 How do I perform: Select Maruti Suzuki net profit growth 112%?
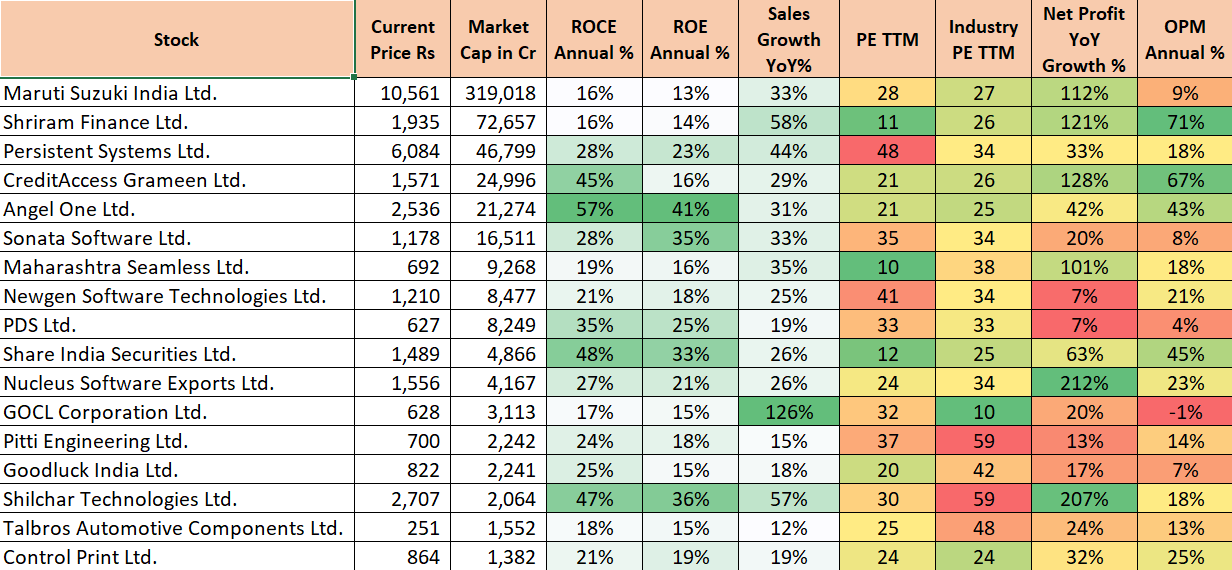point(1084,94)
